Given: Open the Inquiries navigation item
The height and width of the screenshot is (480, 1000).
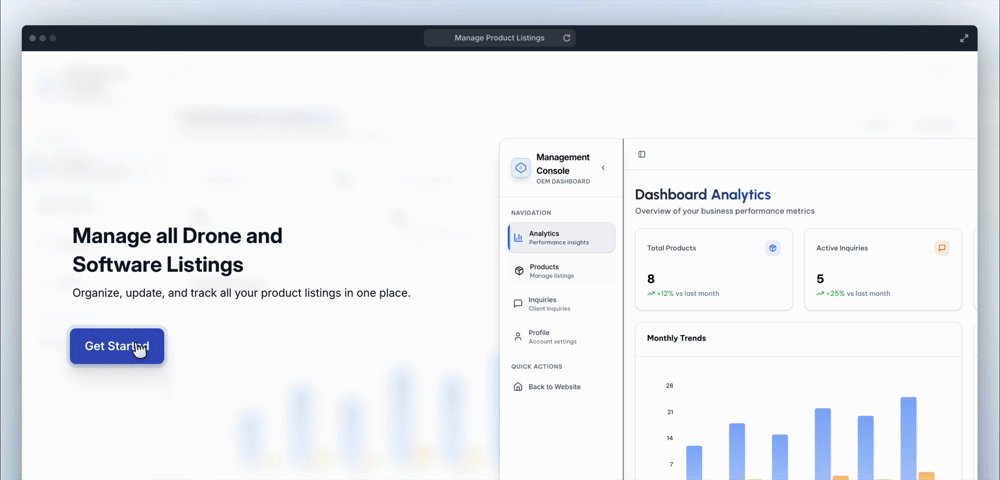Looking at the screenshot, I should coord(562,304).
